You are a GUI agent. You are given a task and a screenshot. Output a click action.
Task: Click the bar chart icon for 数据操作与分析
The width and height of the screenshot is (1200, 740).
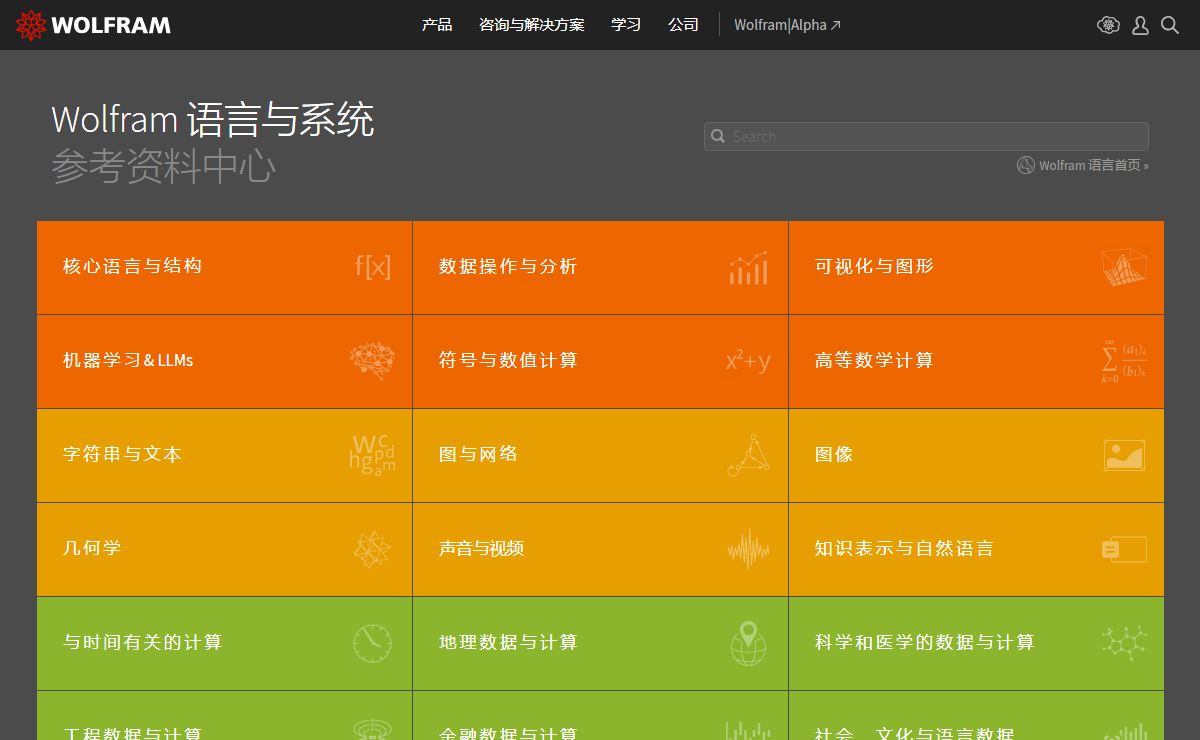pos(748,267)
